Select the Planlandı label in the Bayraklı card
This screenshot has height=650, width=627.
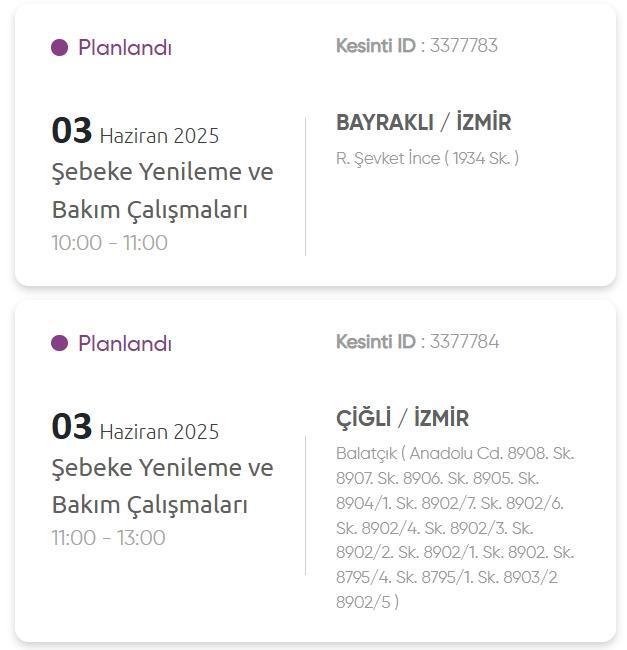125,47
